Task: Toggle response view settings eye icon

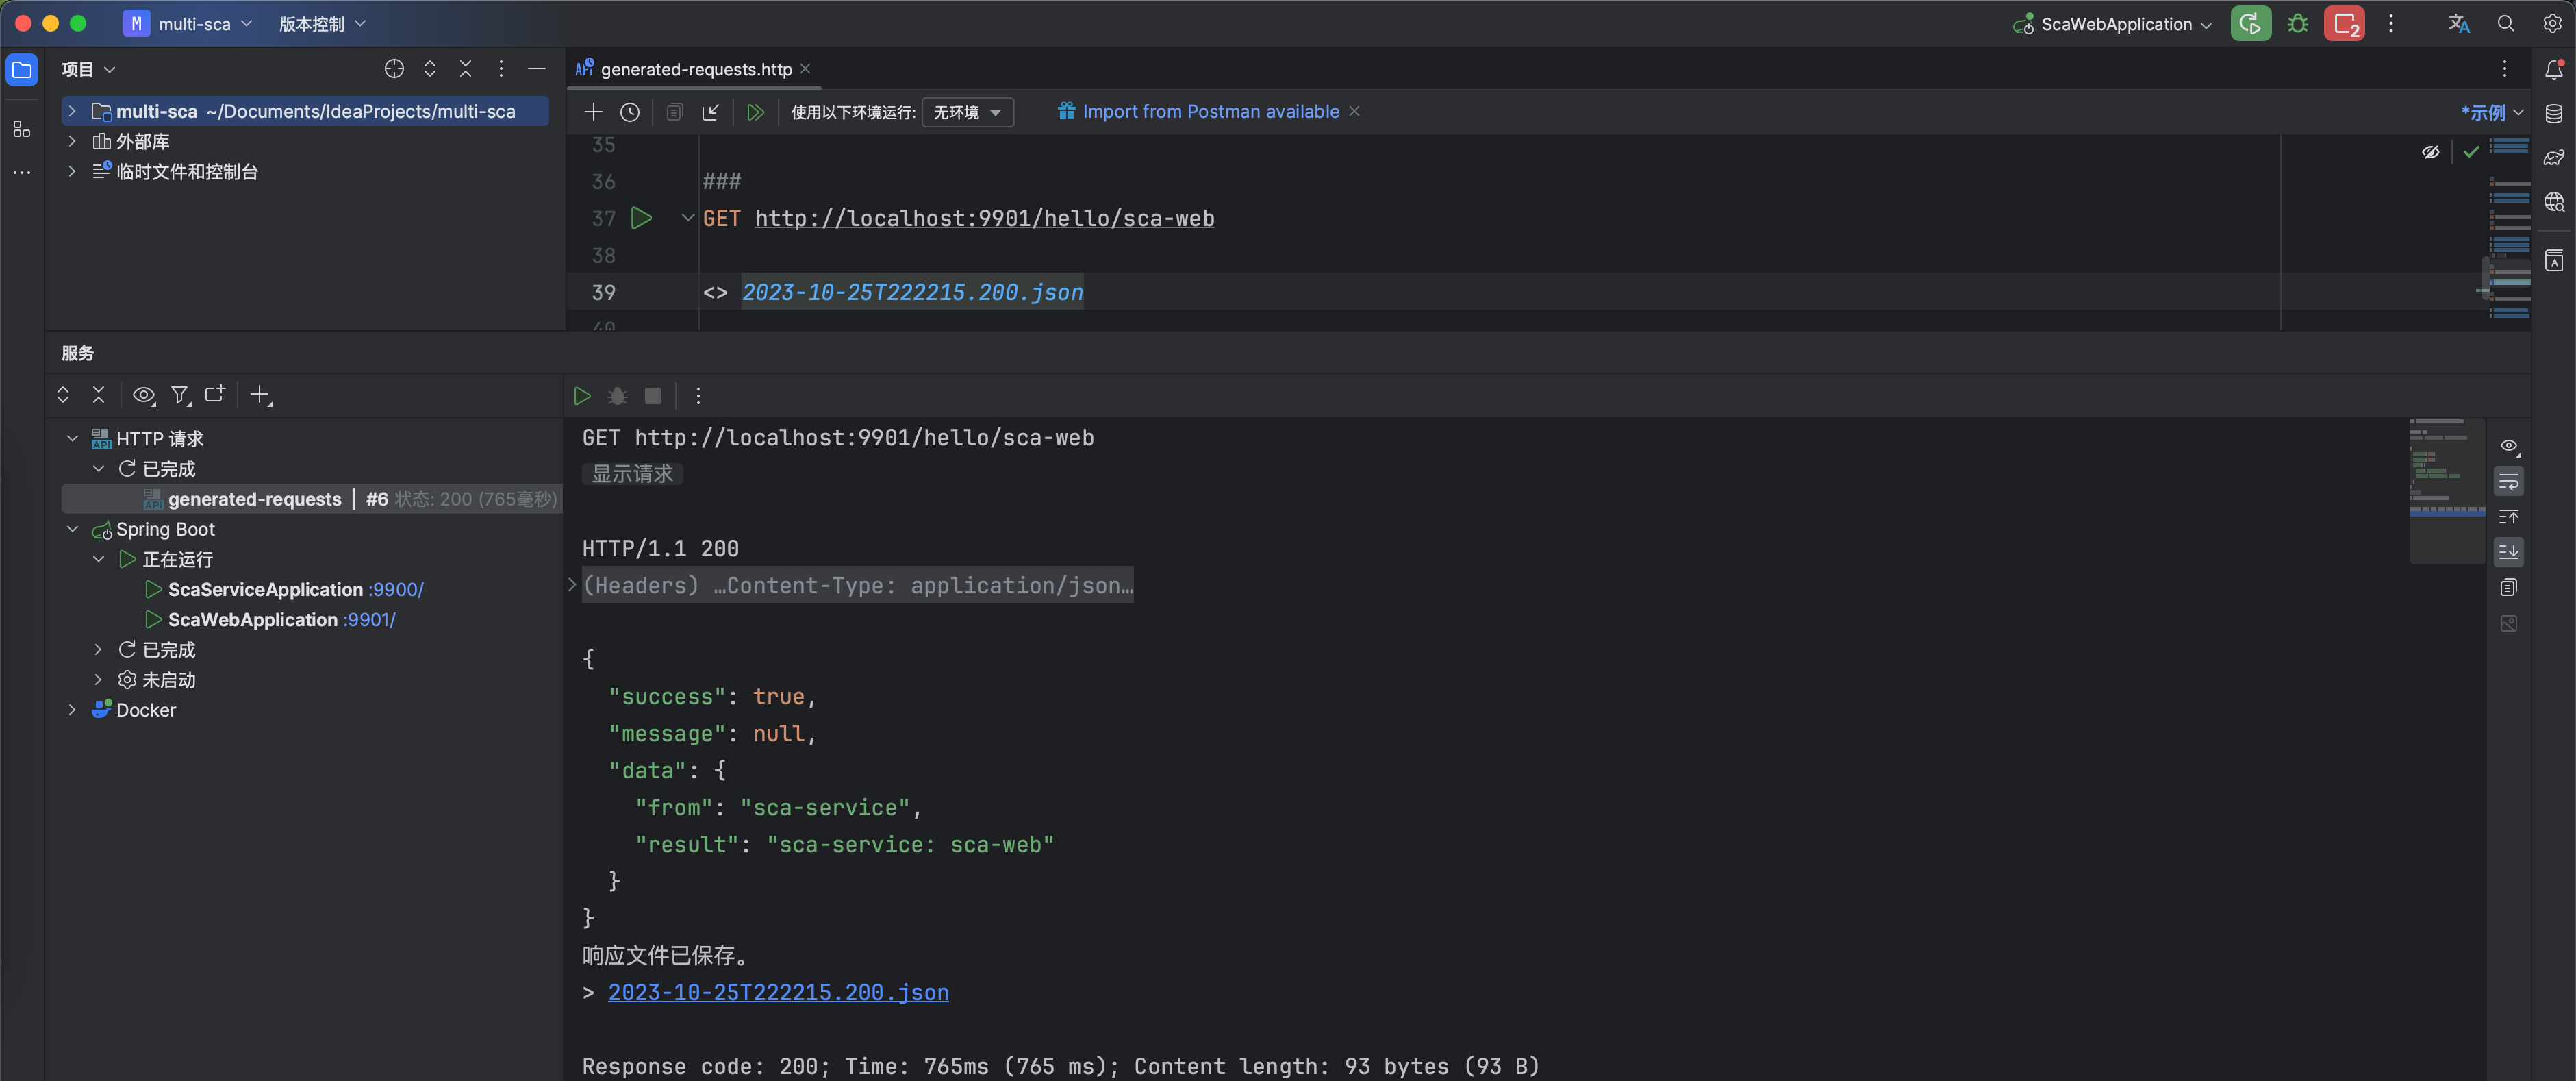Action: tap(2509, 446)
